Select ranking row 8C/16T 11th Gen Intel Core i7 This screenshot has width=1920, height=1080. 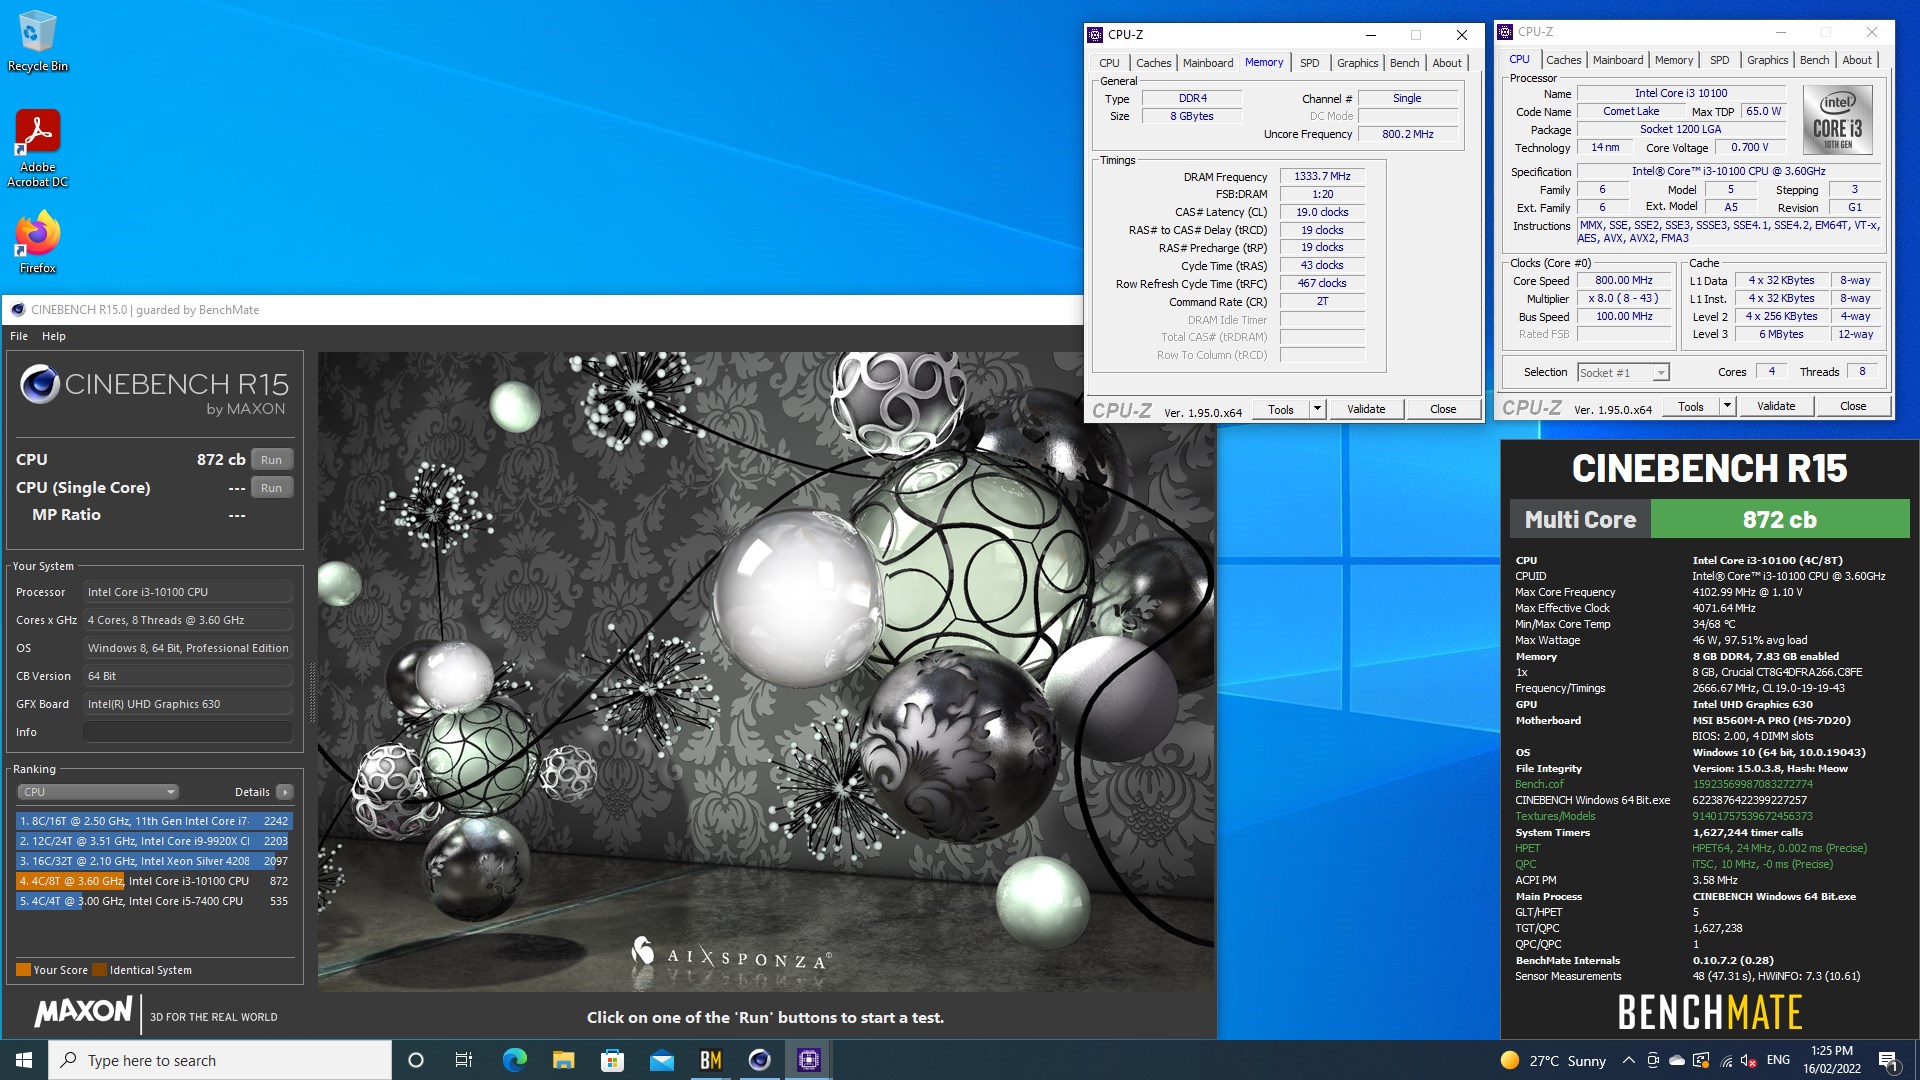(154, 821)
